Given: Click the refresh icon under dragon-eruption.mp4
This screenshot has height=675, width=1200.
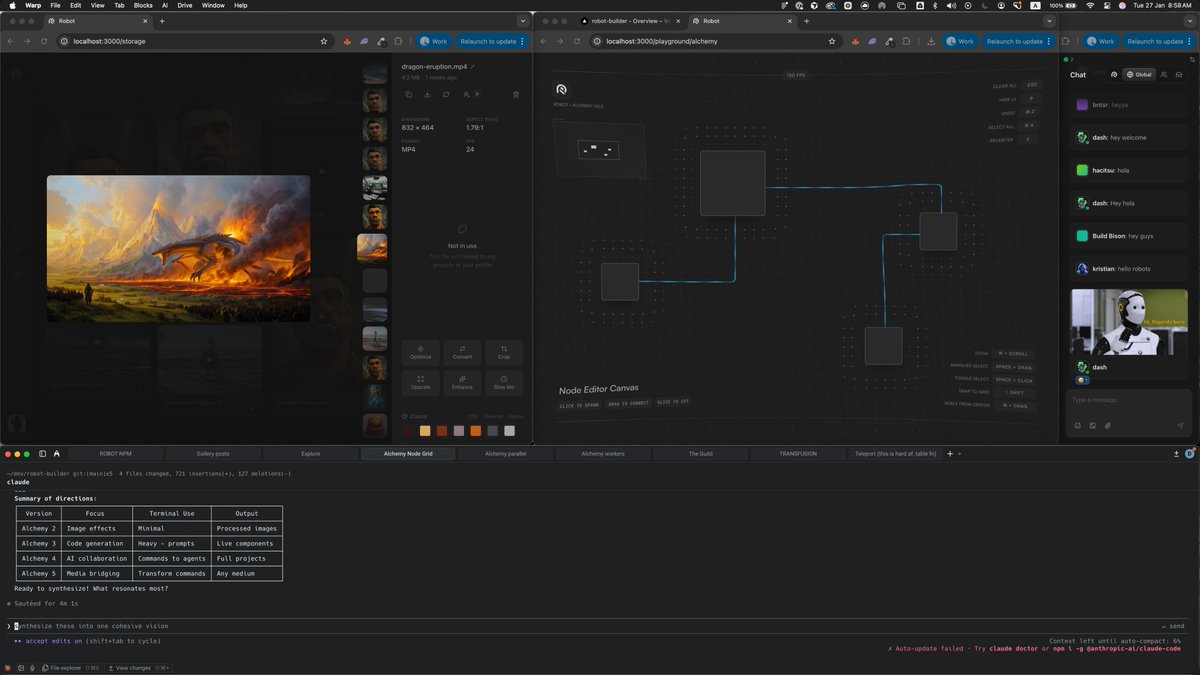Looking at the screenshot, I should click(446, 94).
